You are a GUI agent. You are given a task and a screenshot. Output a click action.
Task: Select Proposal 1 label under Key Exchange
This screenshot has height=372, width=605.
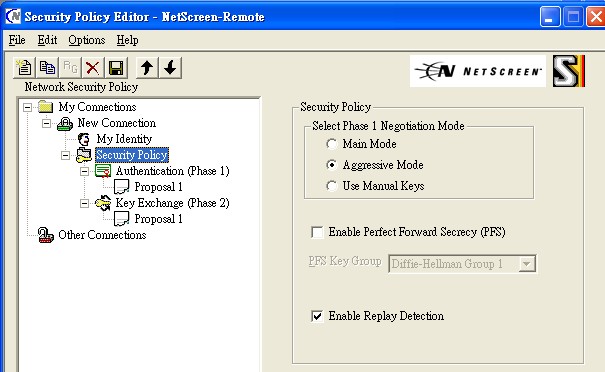[x=159, y=219]
